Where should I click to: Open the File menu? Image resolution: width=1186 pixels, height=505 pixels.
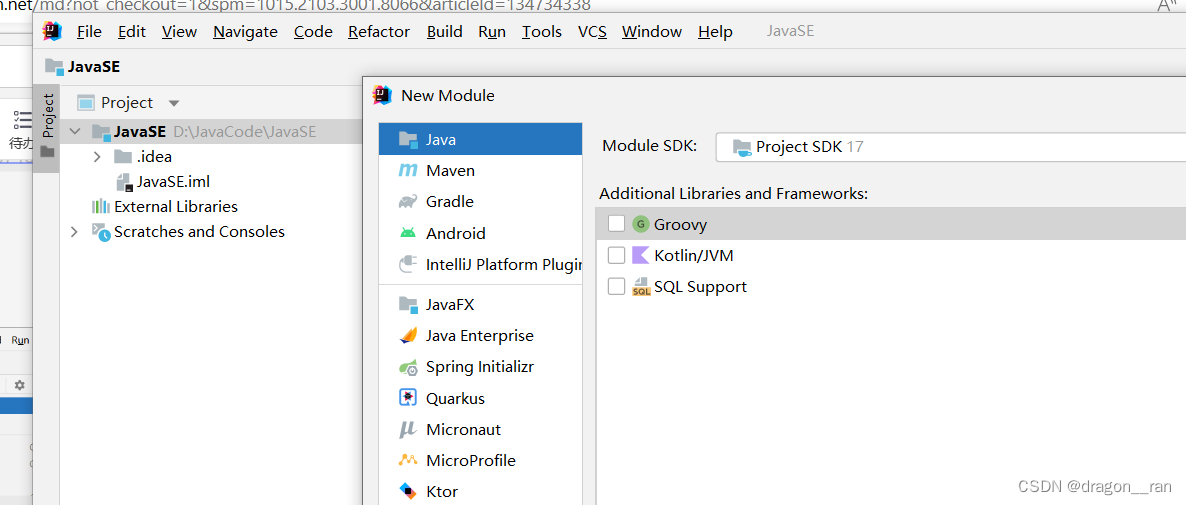[89, 32]
